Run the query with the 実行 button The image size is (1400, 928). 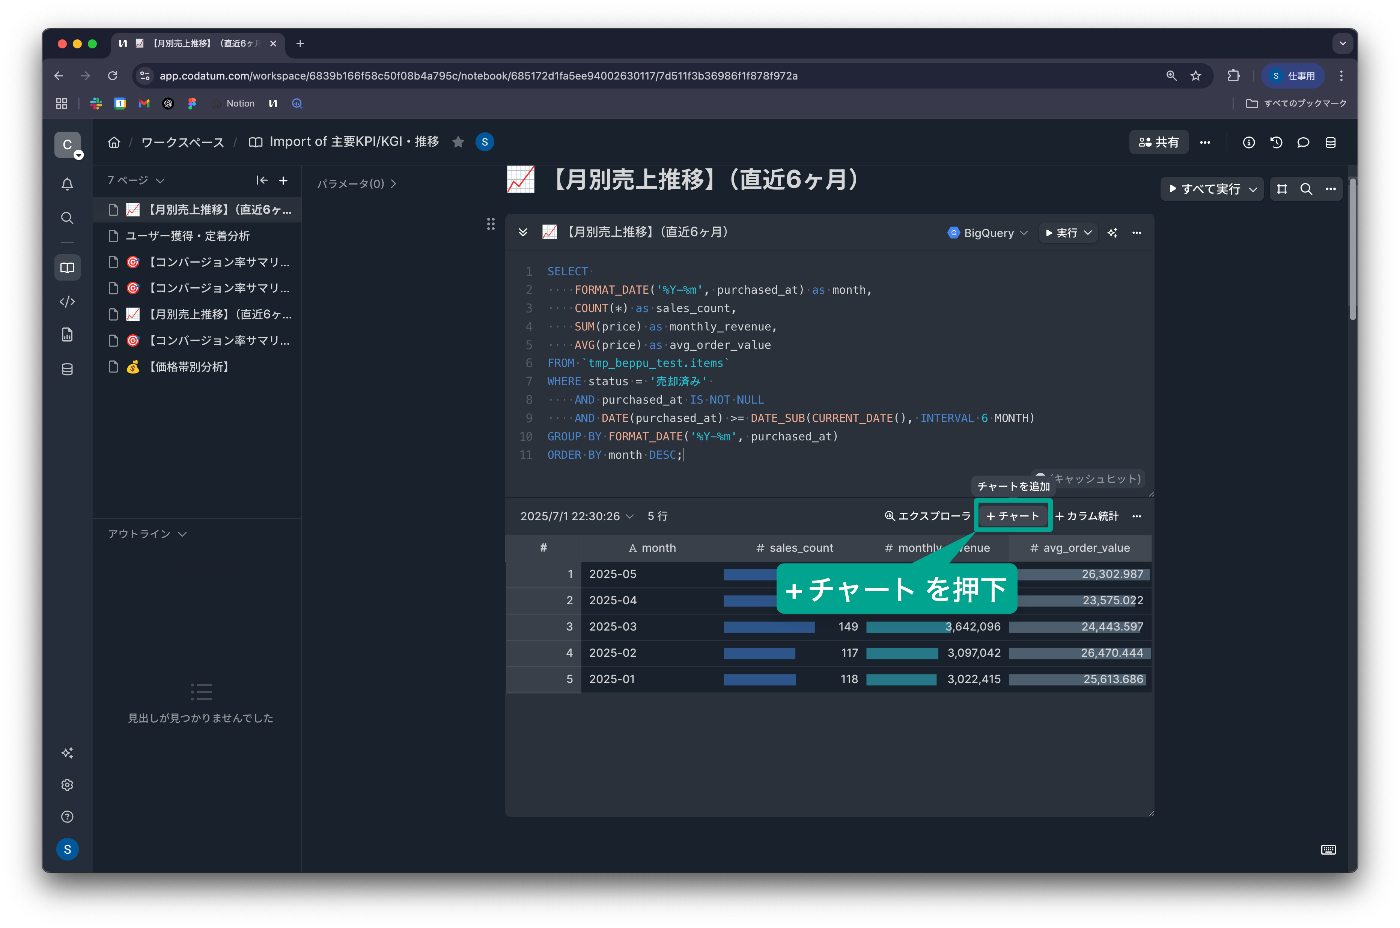[x=1061, y=232]
